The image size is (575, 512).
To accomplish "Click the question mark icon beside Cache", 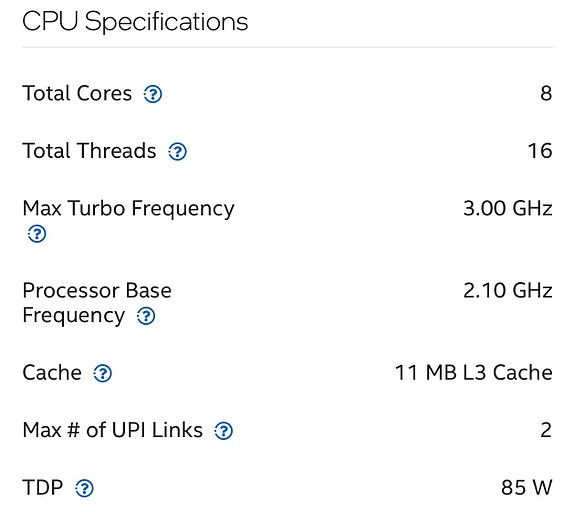I will 102,373.
